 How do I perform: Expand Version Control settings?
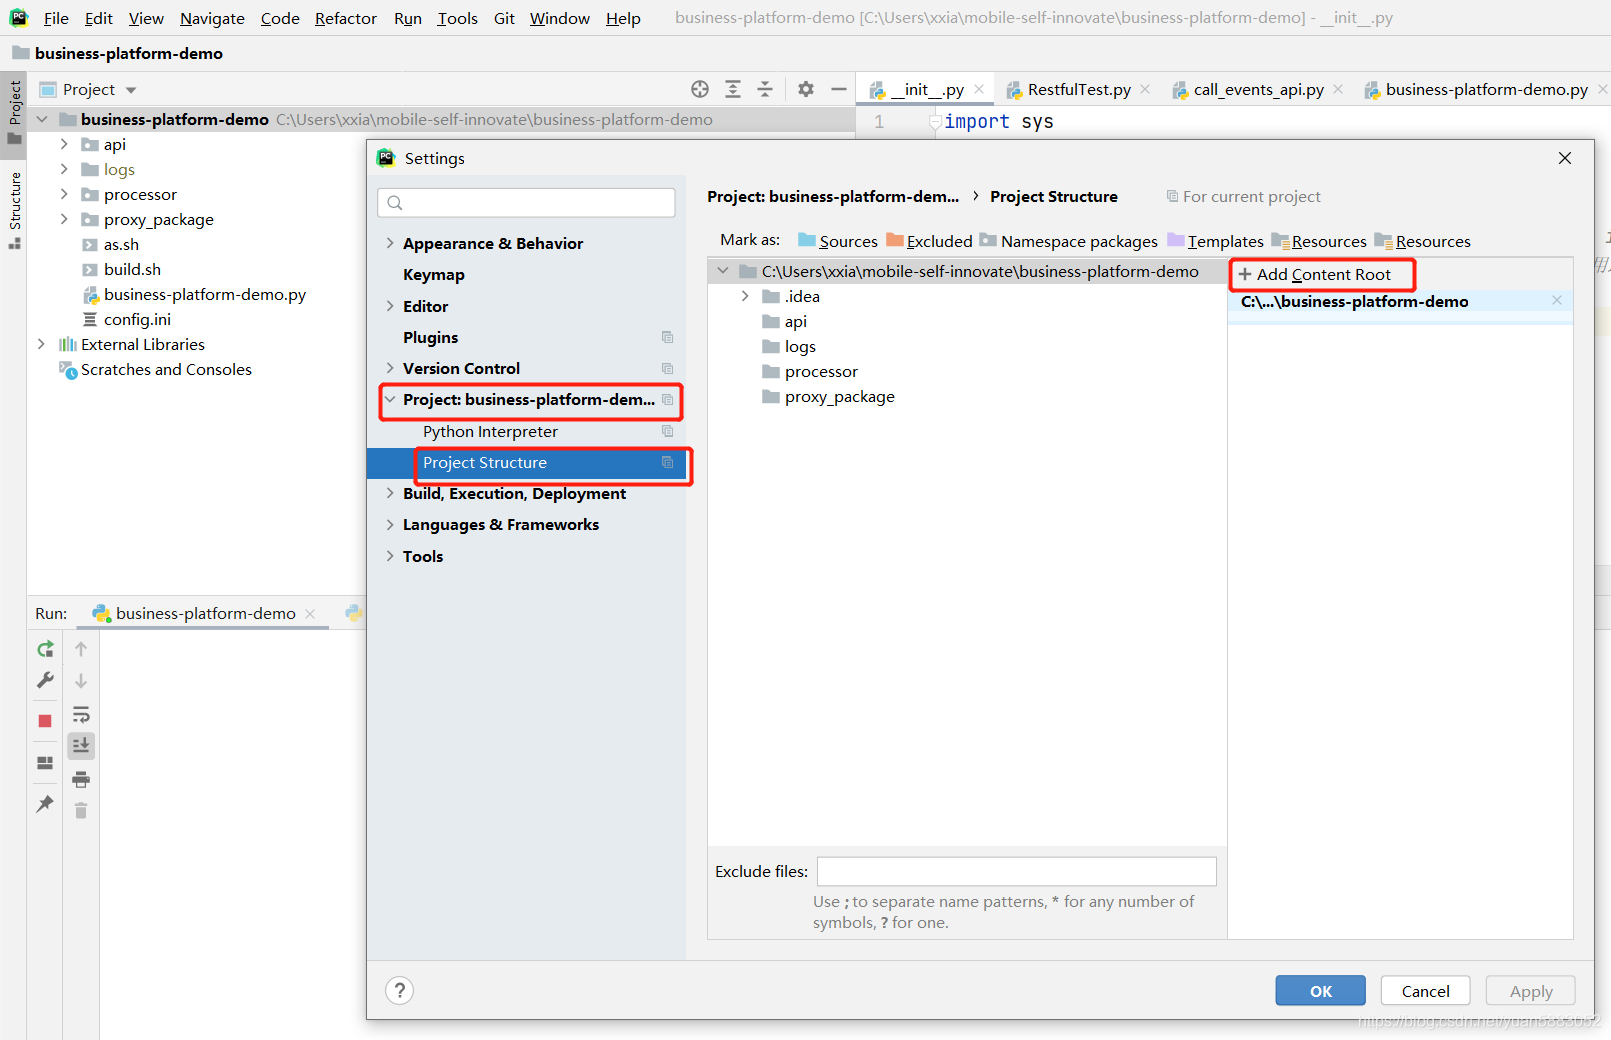click(x=390, y=368)
